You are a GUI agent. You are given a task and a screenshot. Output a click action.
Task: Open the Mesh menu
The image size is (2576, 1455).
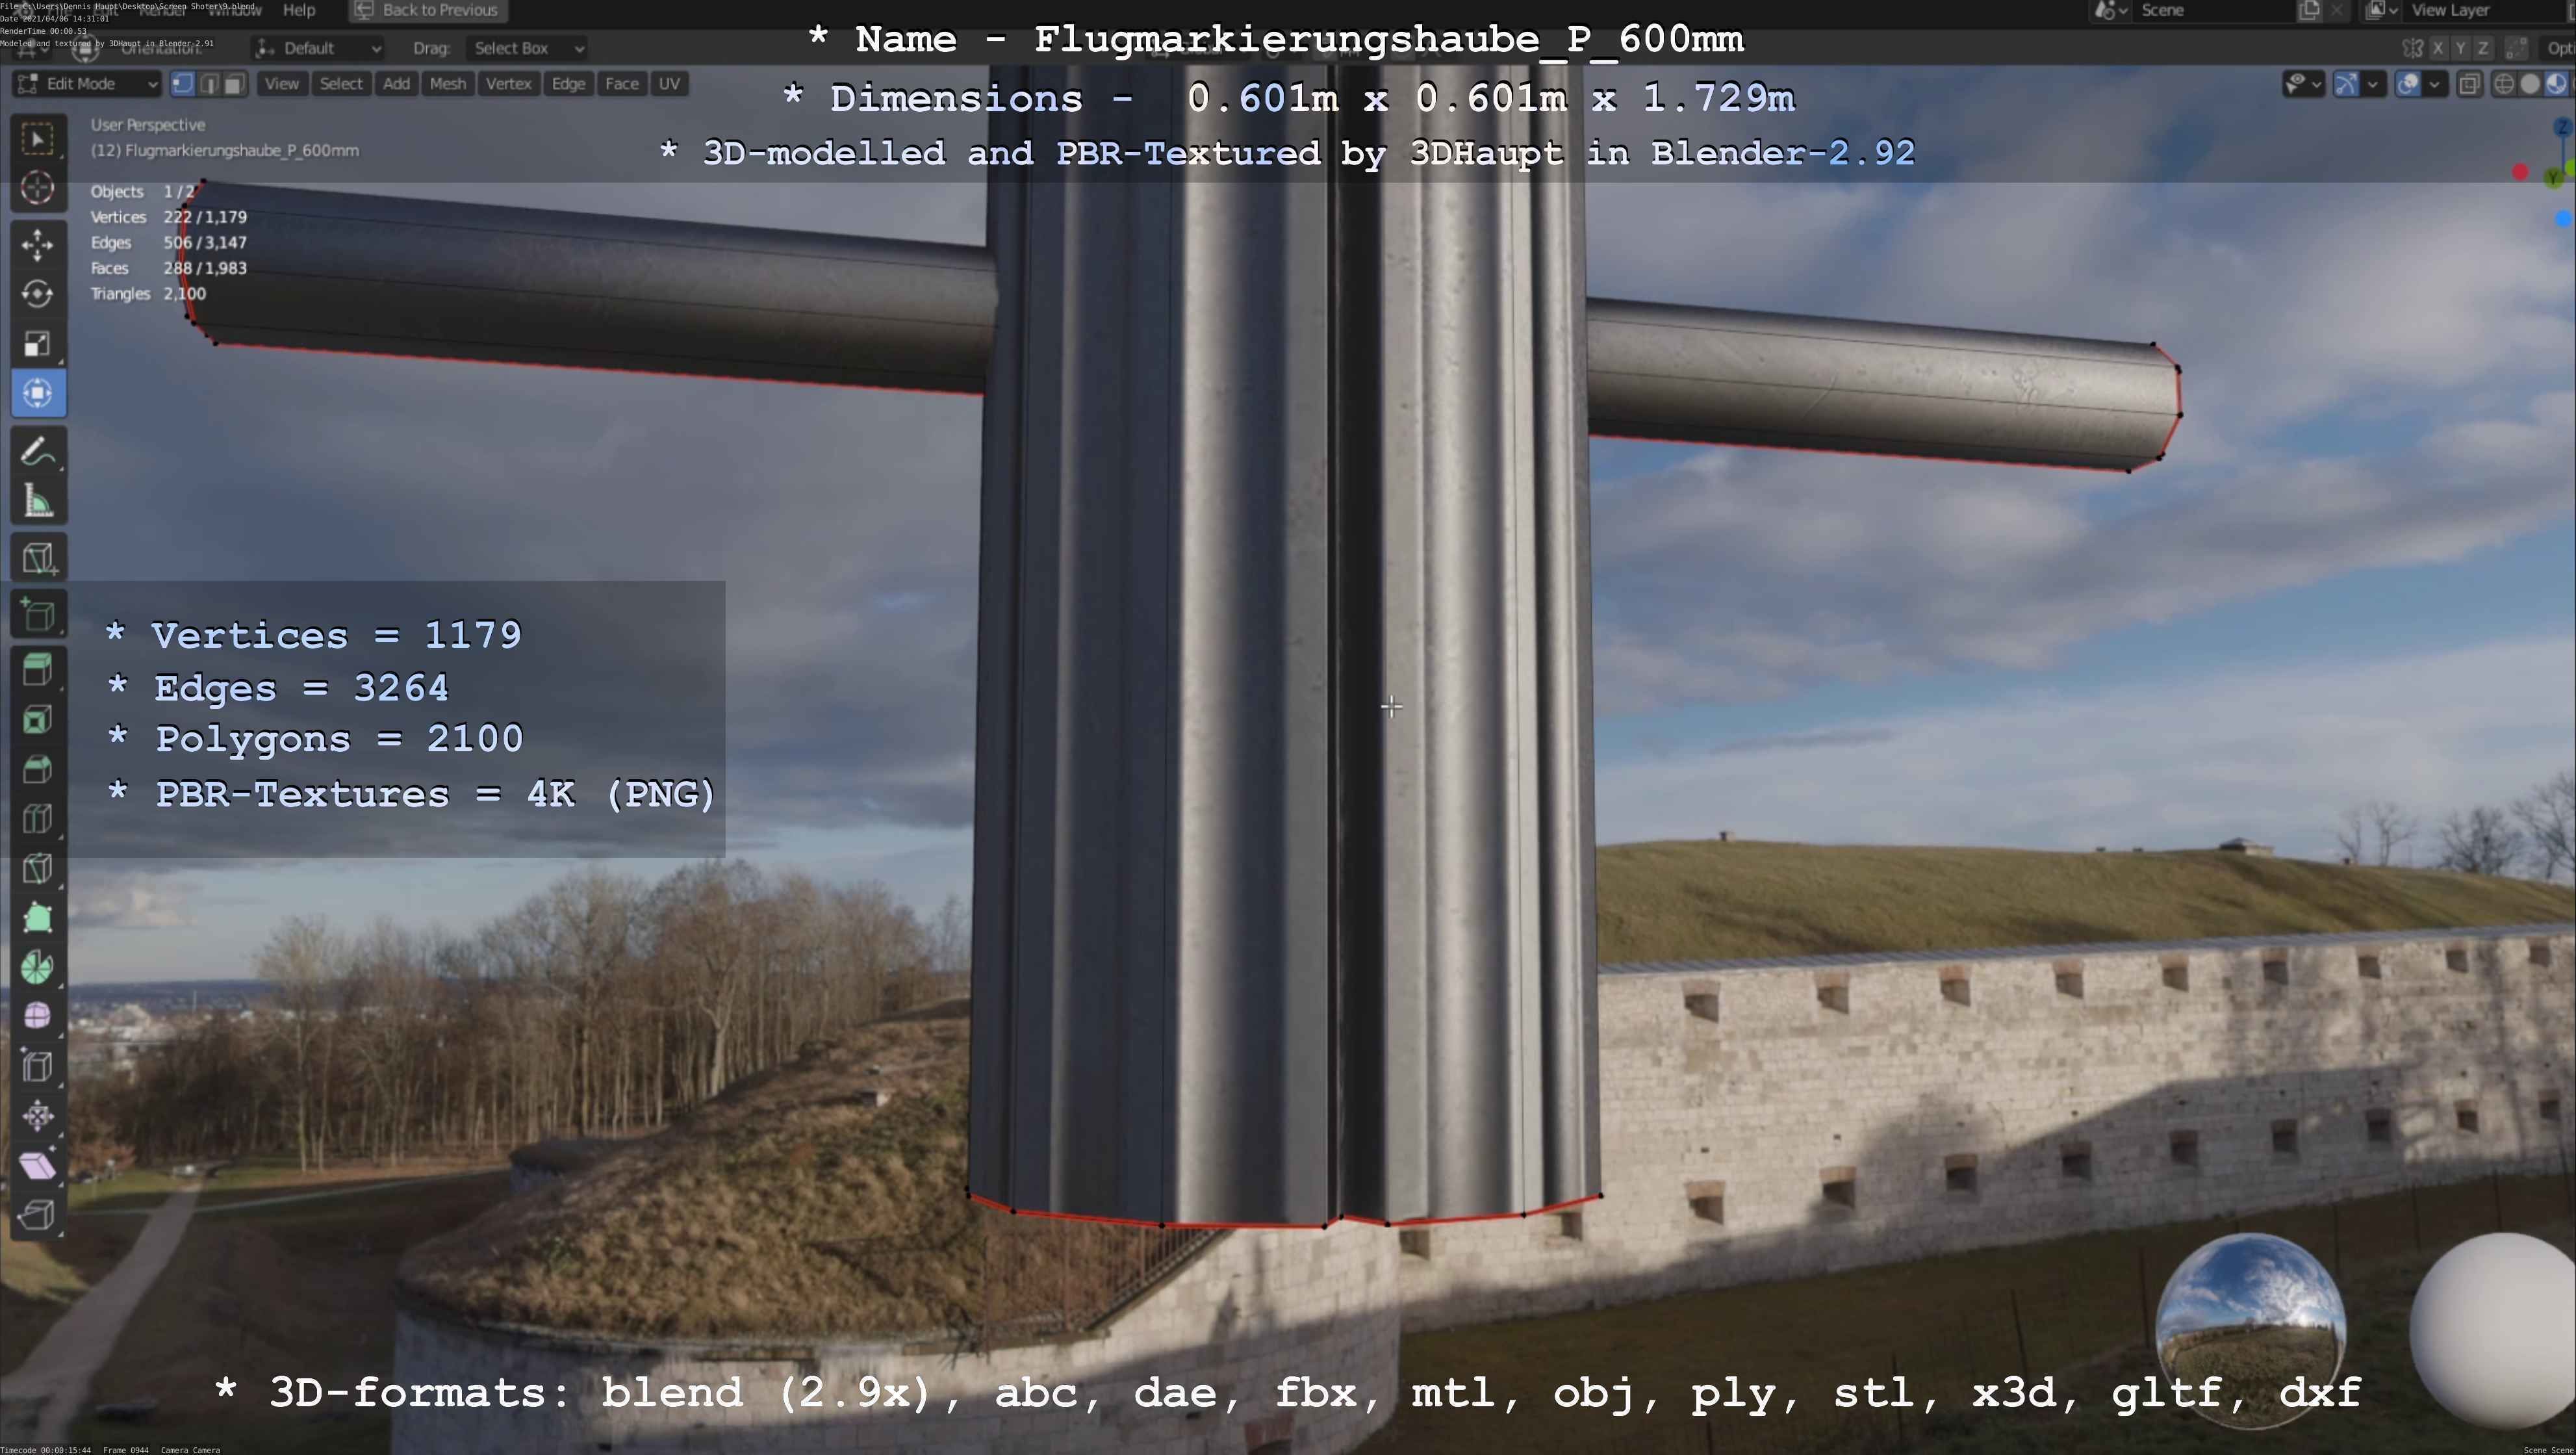click(447, 84)
